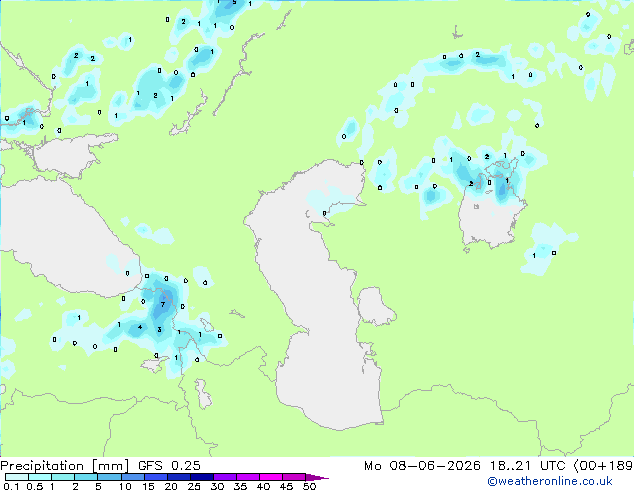Screen dimensions: 634x490
Task: Click the forecast date 'Mo 08-06-2026'
Action: [x=422, y=466]
